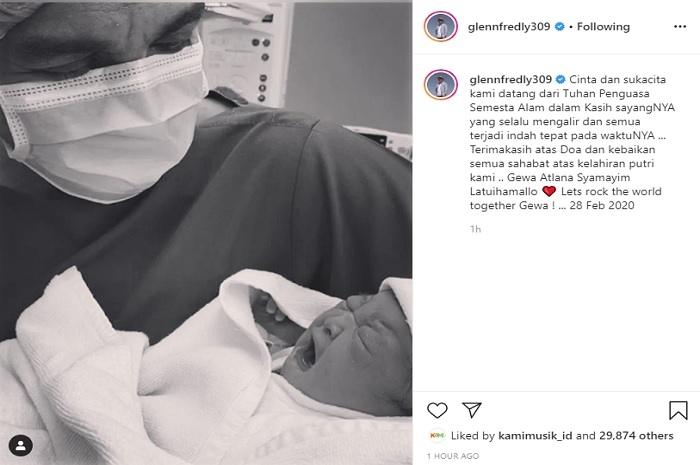The height and width of the screenshot is (465, 700).
Task: Open the 1h caption timestamp
Action: click(475, 229)
